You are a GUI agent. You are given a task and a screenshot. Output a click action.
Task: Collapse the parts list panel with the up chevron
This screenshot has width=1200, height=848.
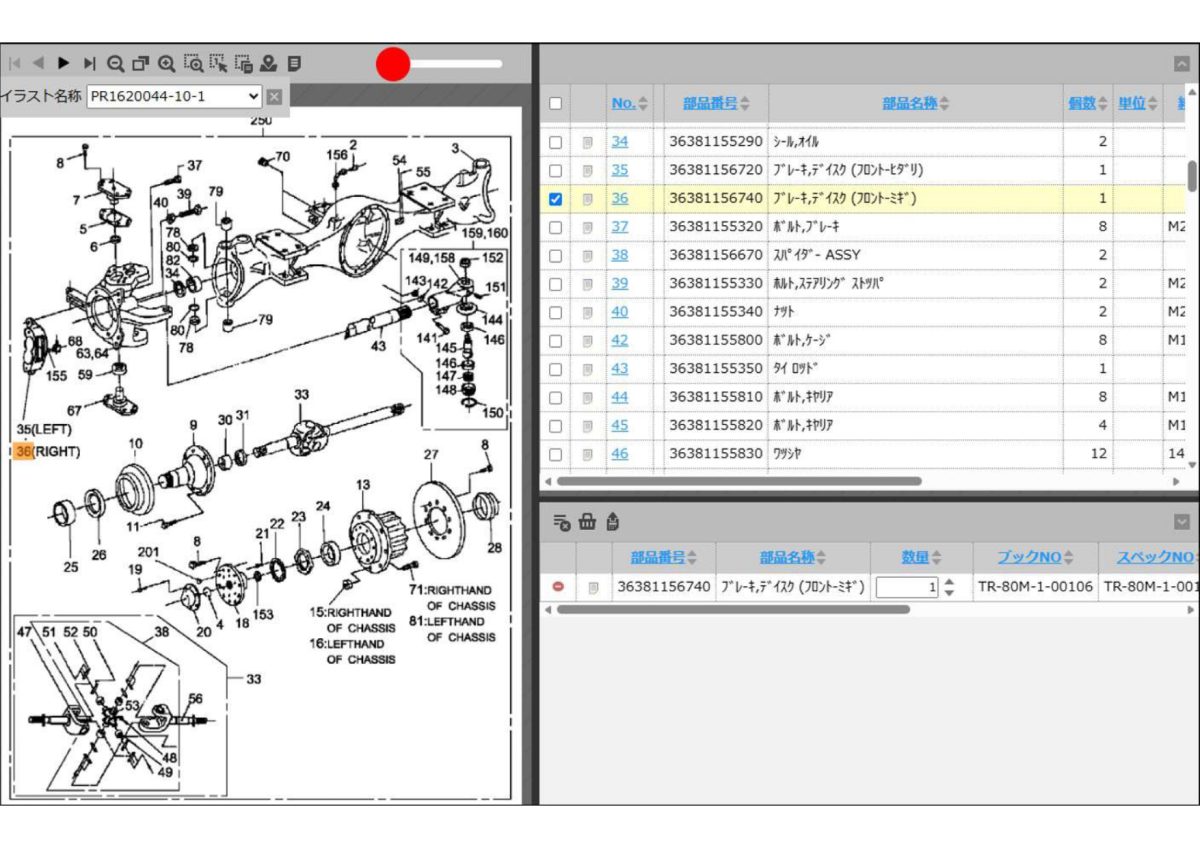(x=1182, y=63)
